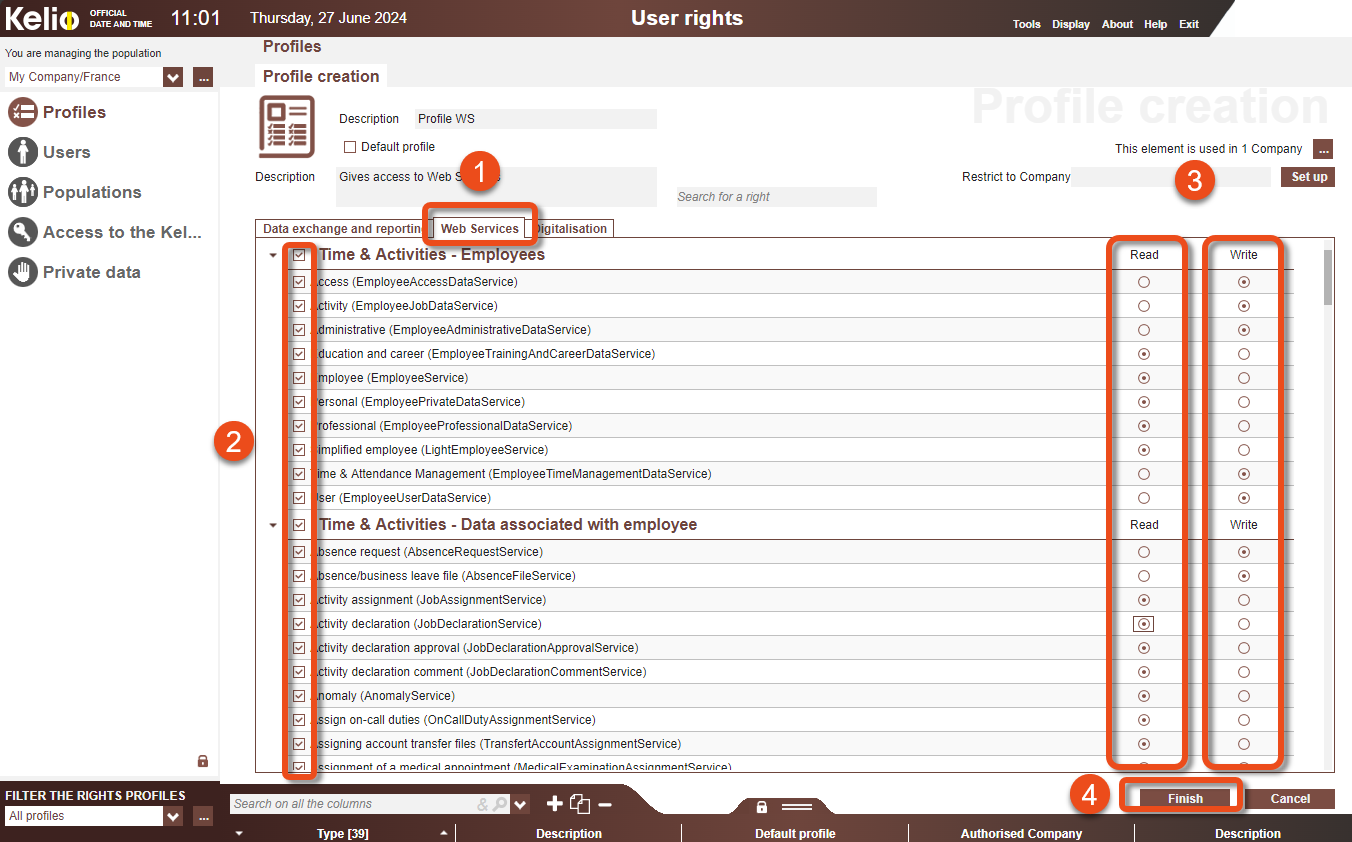Image resolution: width=1352 pixels, height=842 pixels.
Task: Click the ellipsis button beside All profiles filter
Action: point(203,816)
